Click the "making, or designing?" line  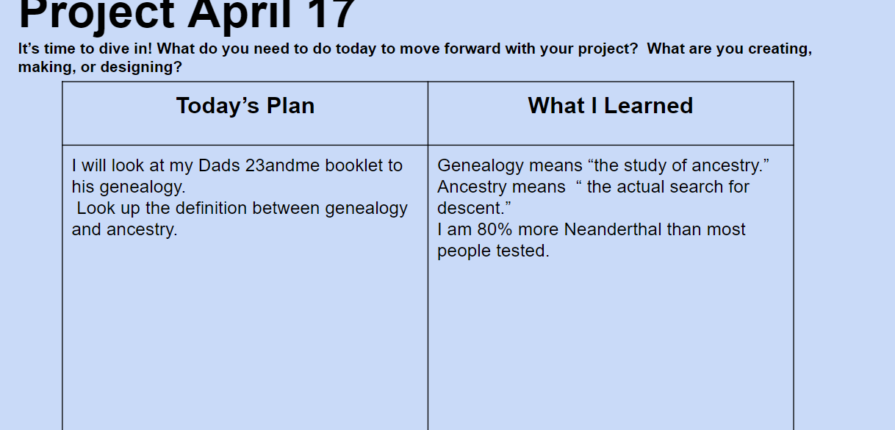tap(100, 67)
